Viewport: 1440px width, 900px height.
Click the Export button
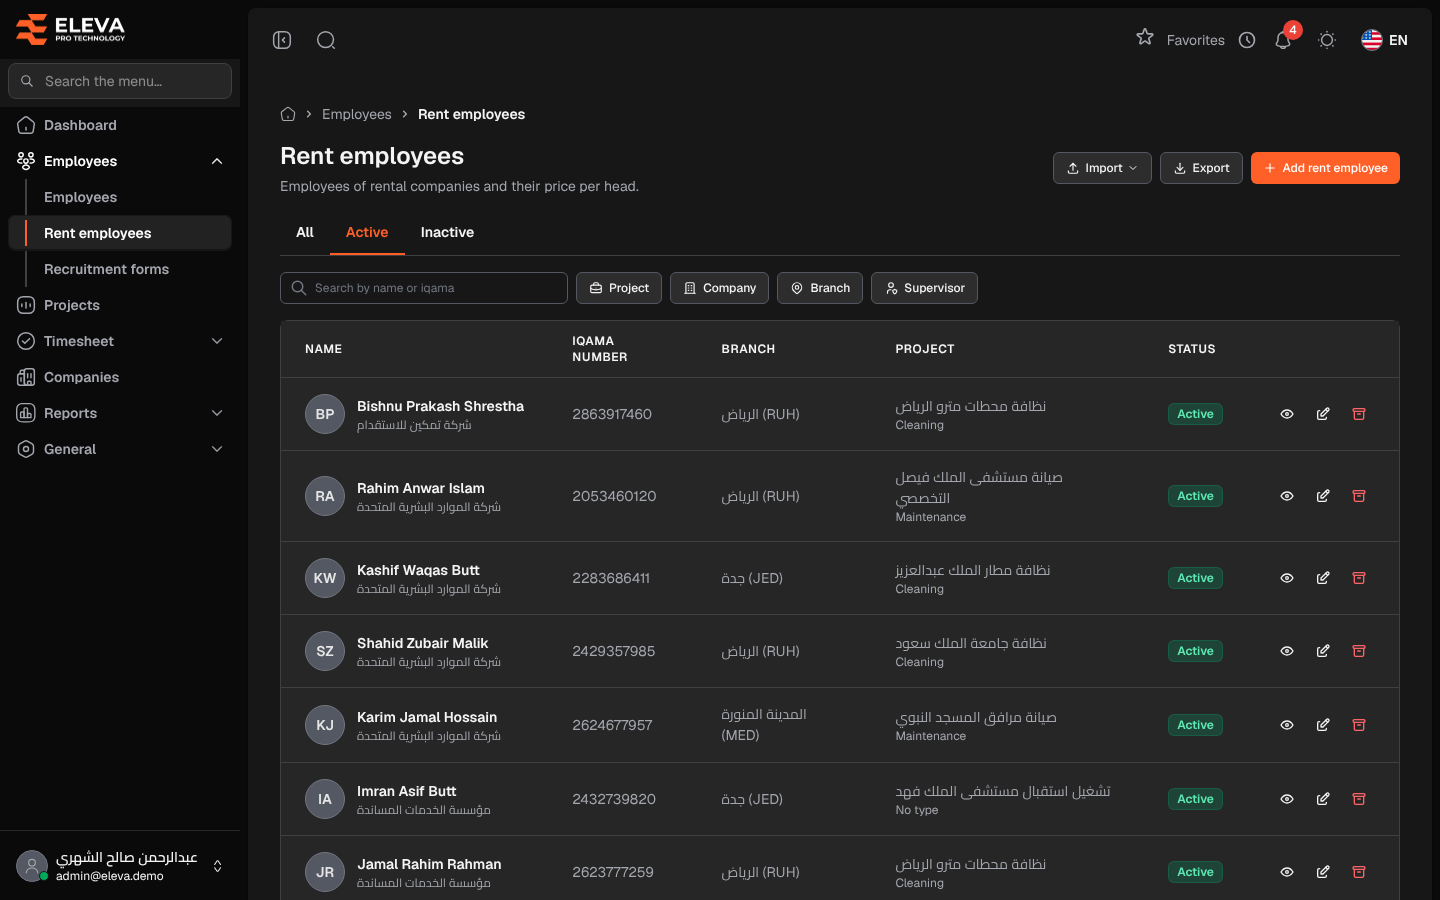pos(1201,168)
